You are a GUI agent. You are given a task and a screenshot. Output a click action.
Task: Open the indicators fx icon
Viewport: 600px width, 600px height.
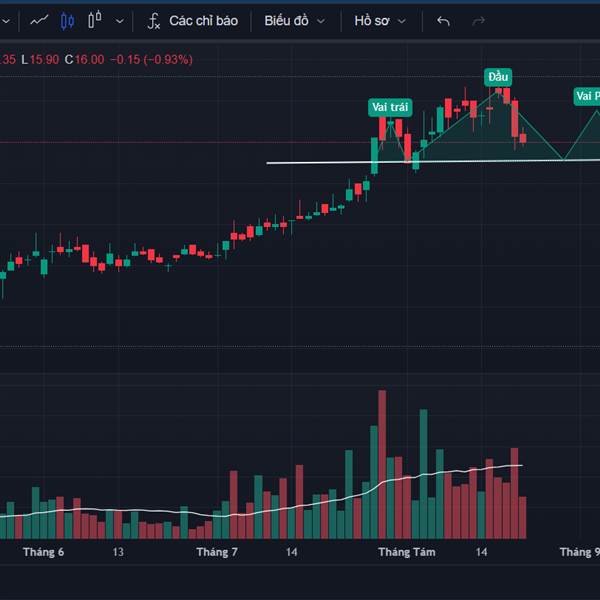click(x=154, y=21)
